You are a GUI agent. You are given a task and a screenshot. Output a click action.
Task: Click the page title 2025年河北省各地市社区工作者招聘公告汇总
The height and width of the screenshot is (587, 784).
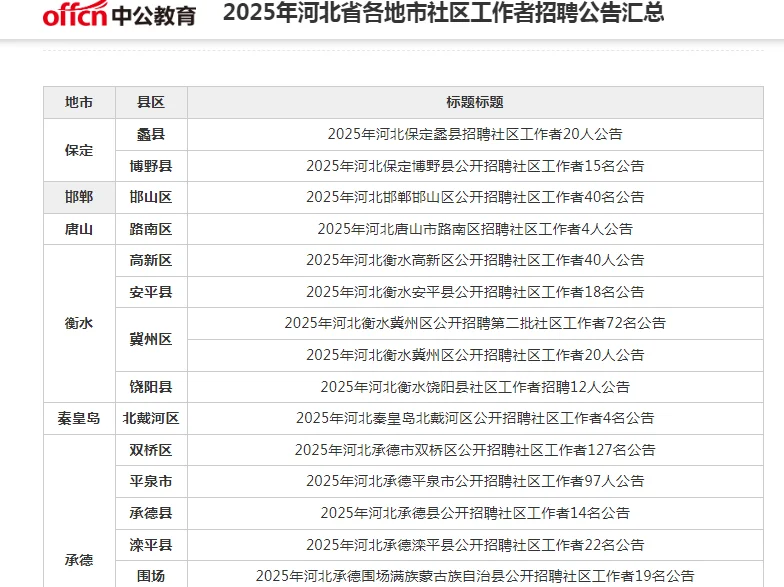point(444,12)
